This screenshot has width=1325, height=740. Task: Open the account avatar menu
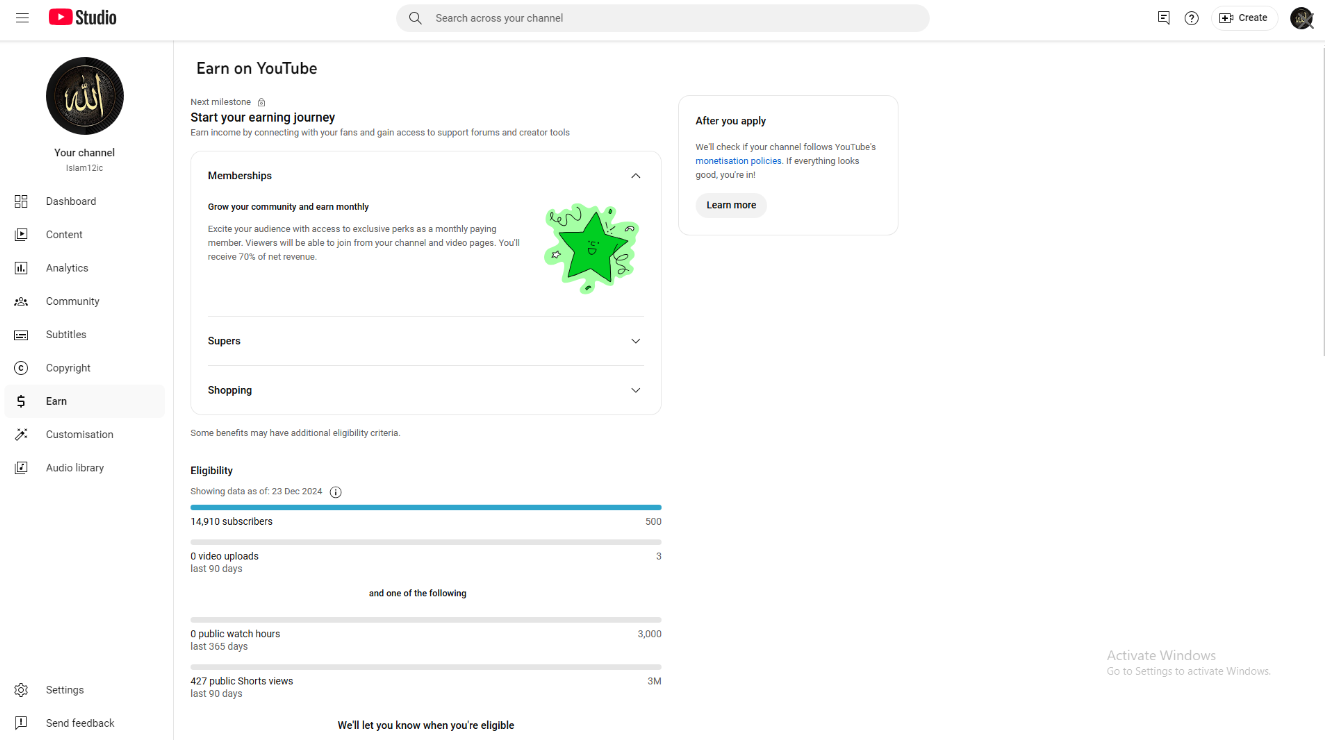pyautogui.click(x=1301, y=18)
